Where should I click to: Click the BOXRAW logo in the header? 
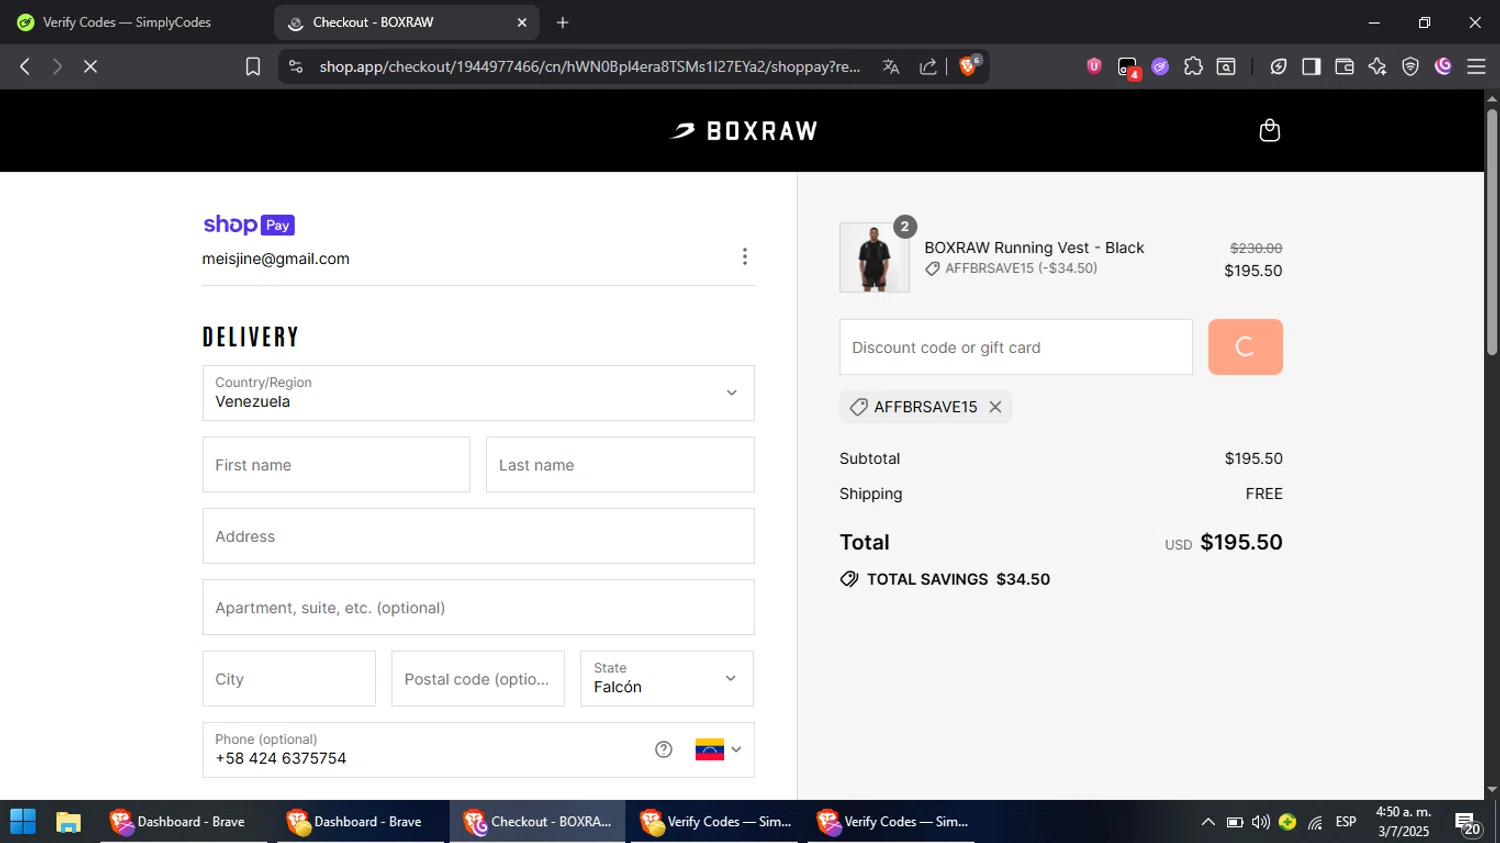743,131
